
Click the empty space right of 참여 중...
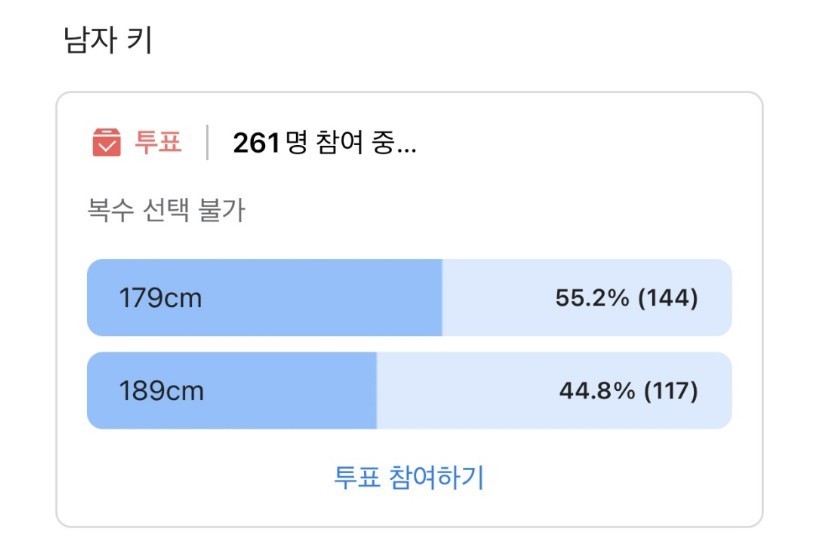pos(580,144)
